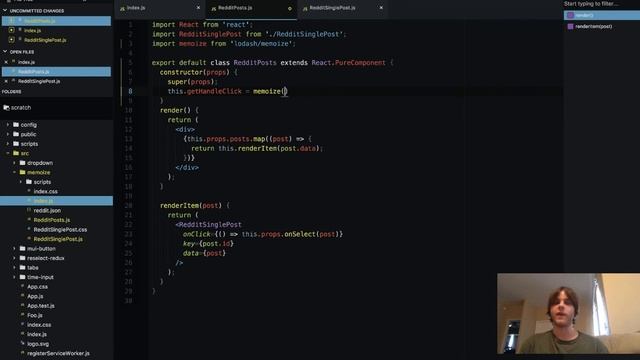Click the memoize folder icon
Screen dimensions: 640x360
click(x=22, y=172)
